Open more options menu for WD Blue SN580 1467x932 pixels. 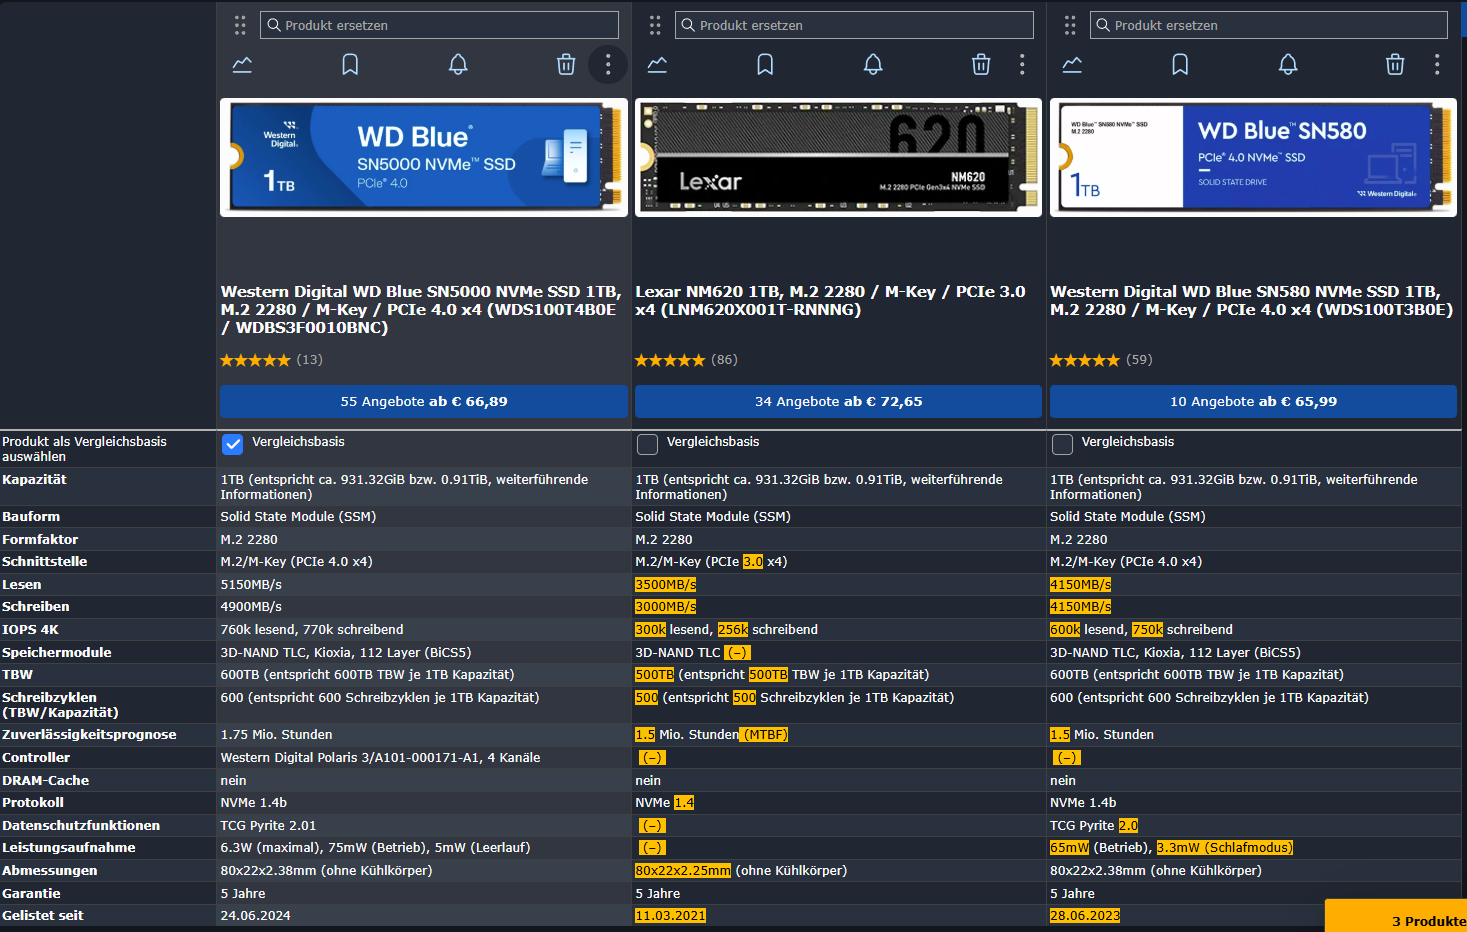(x=1437, y=65)
